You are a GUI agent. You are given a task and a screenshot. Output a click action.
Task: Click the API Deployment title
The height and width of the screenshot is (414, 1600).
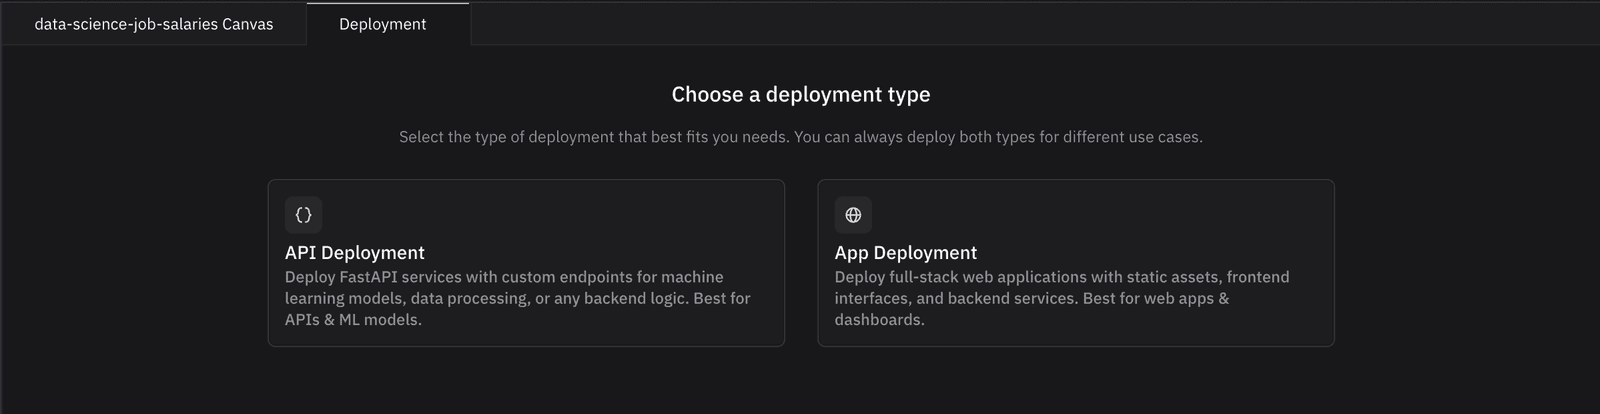[354, 253]
